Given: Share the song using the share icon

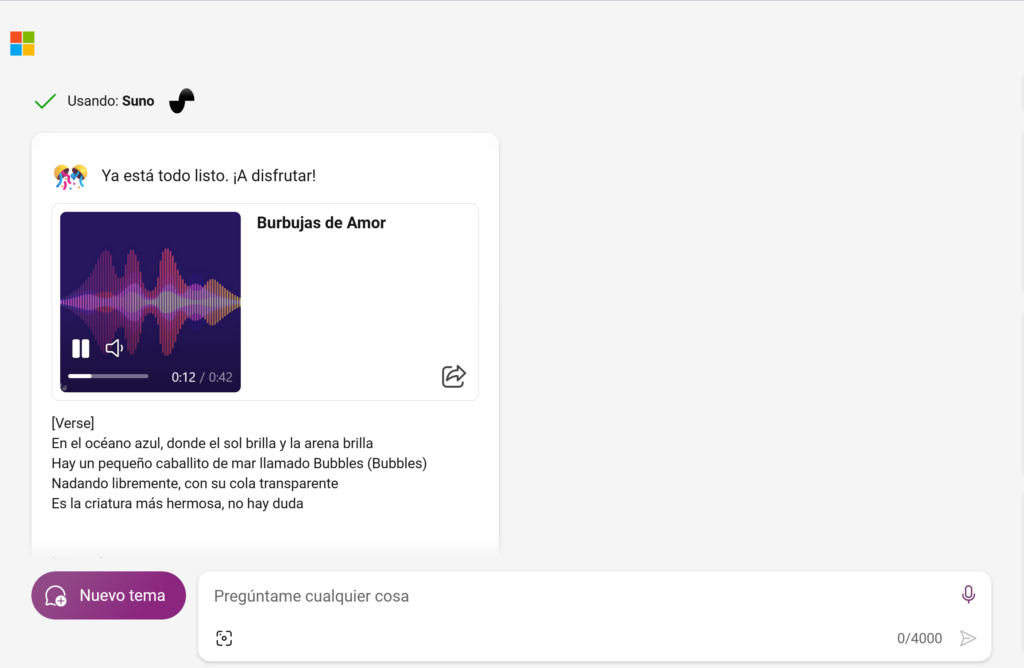Looking at the screenshot, I should [453, 376].
